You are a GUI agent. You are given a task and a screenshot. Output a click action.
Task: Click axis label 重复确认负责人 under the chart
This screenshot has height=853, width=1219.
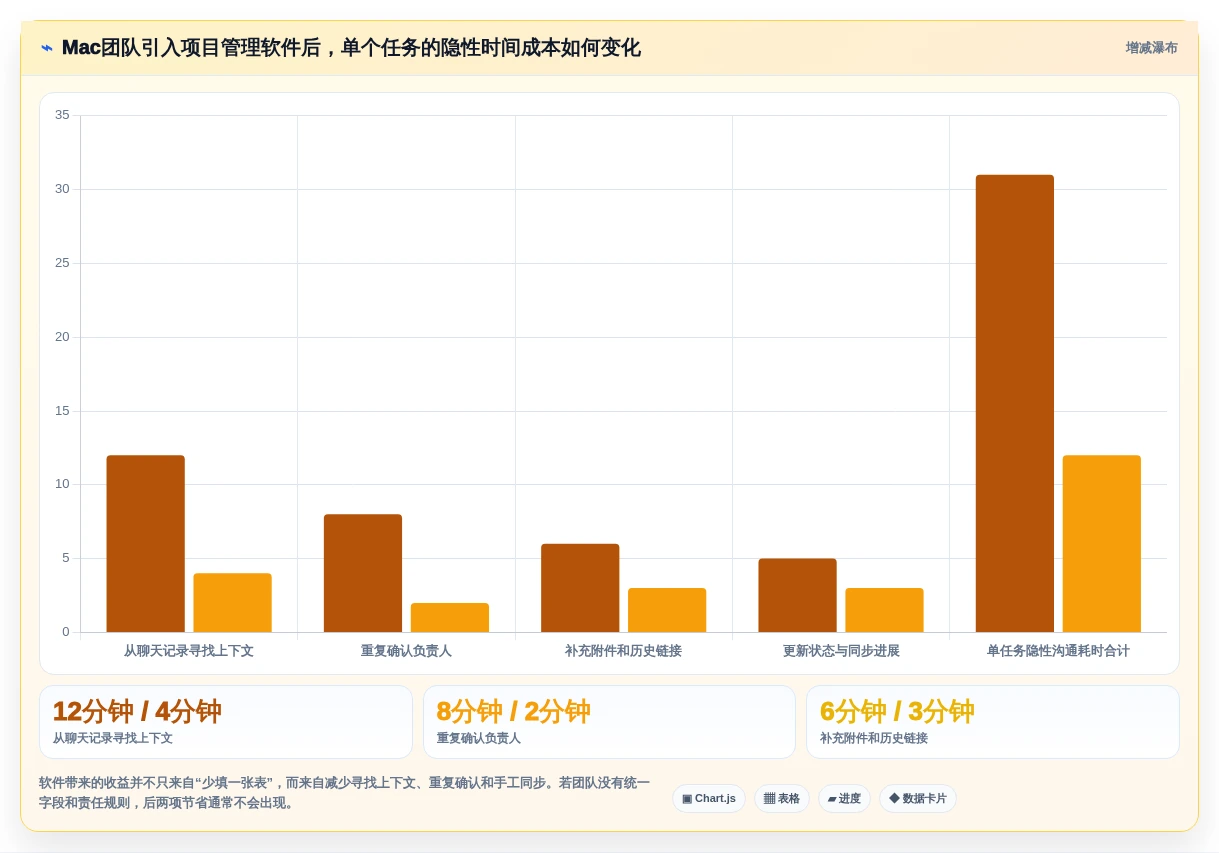pyautogui.click(x=406, y=651)
